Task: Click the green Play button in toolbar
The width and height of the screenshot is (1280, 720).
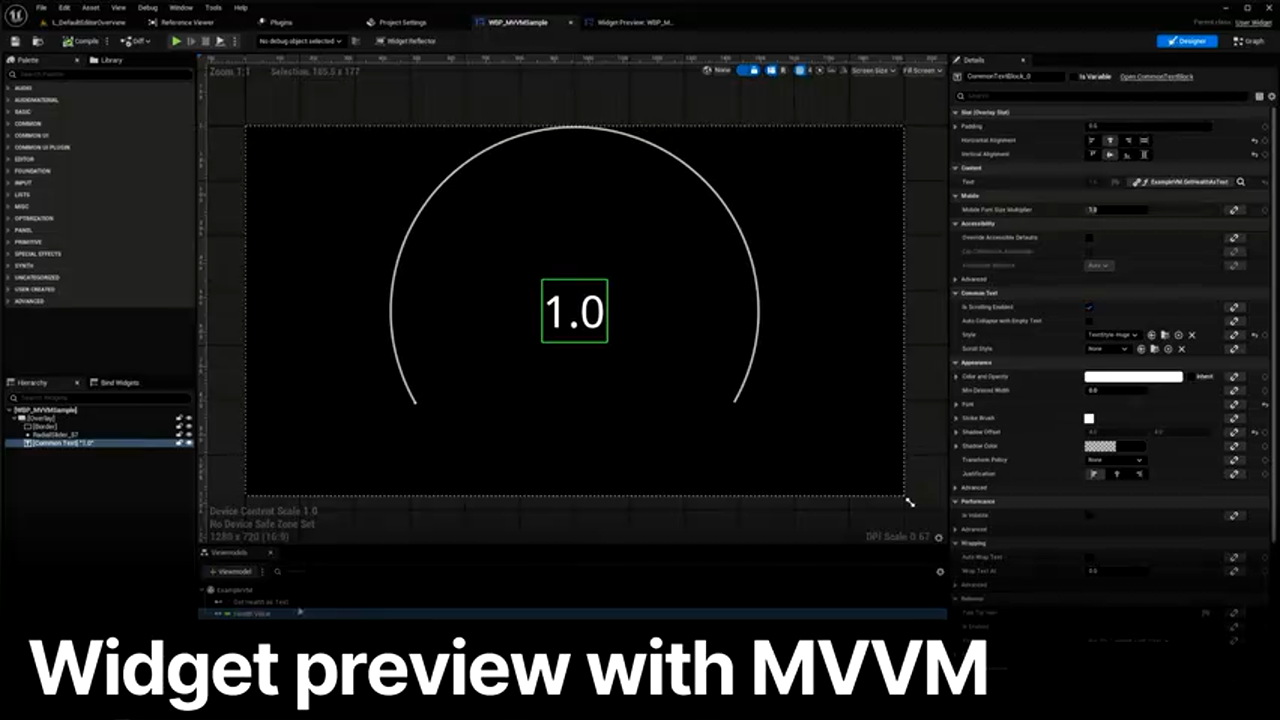Action: (176, 41)
